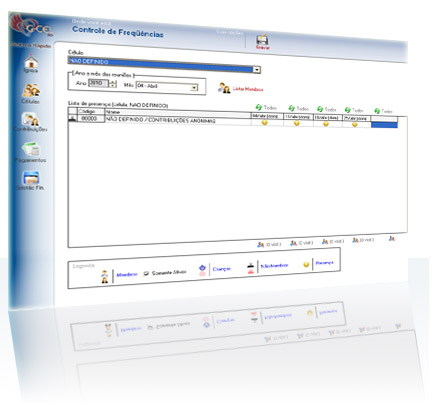Click the Listar Membros people icon
Image resolution: width=441 pixels, height=408 pixels.
tap(224, 88)
